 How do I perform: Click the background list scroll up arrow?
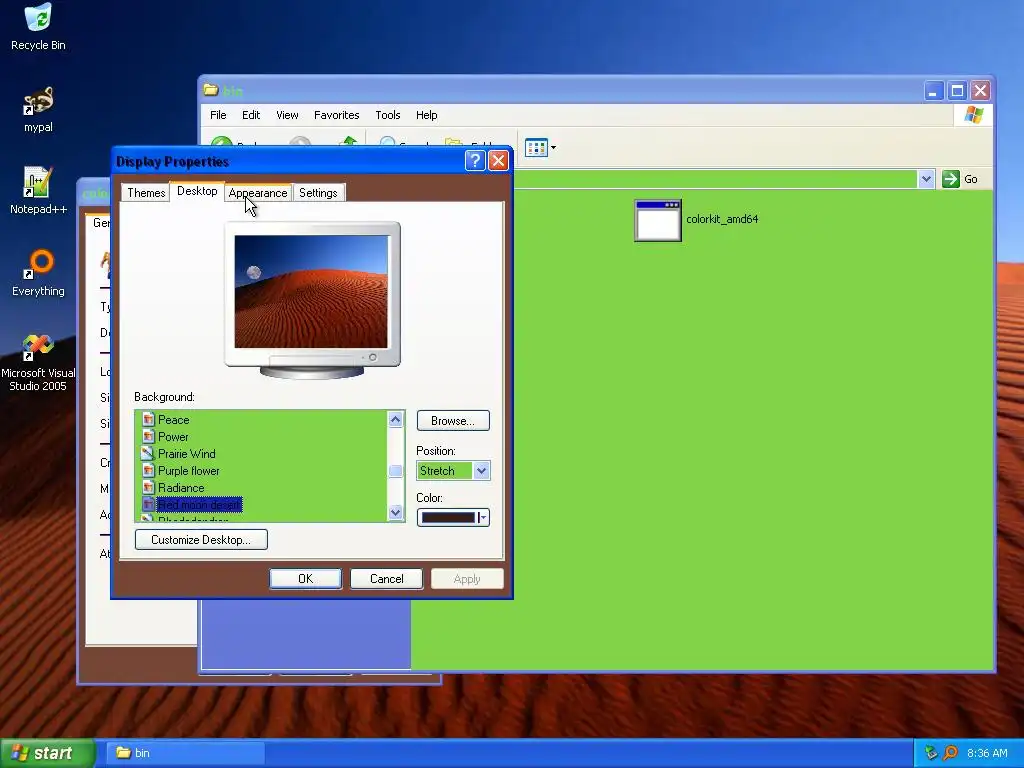395,419
